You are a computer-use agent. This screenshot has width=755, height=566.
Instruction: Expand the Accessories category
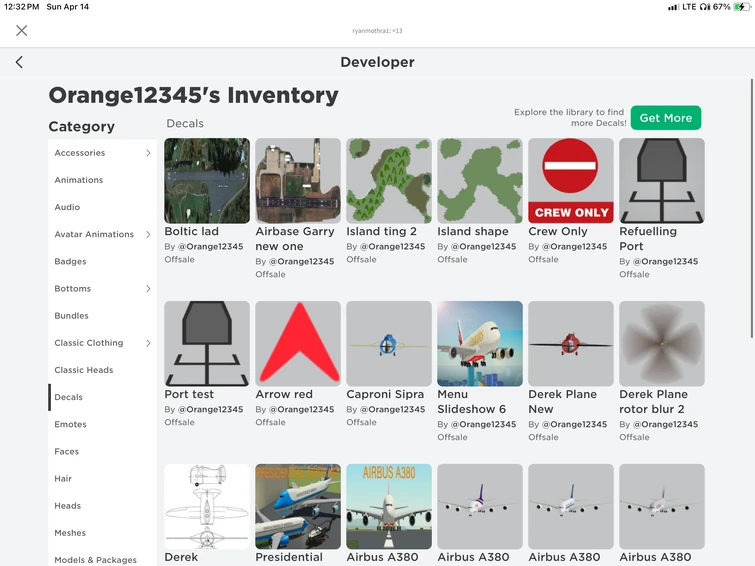[148, 153]
